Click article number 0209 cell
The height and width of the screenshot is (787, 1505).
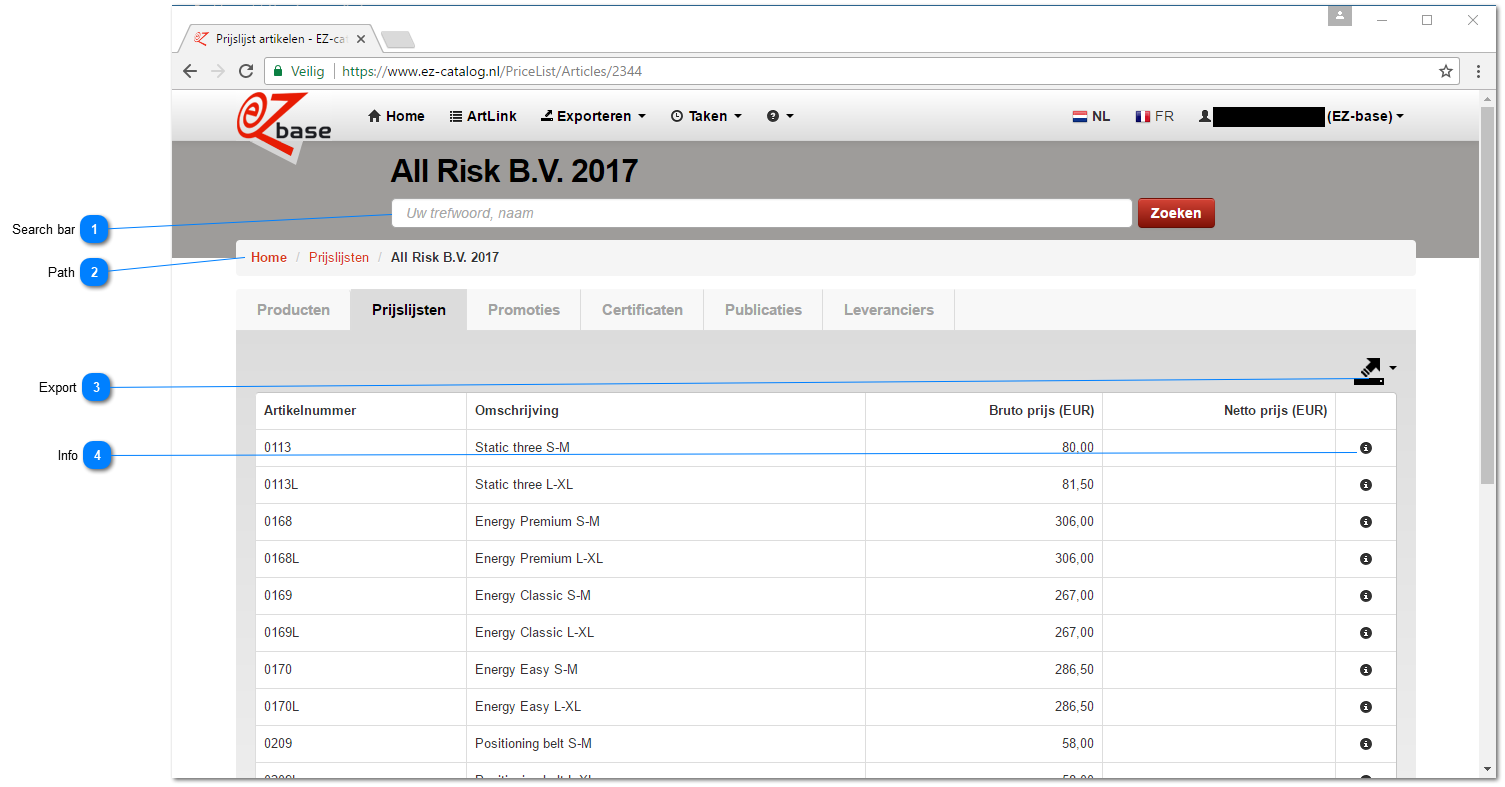361,744
